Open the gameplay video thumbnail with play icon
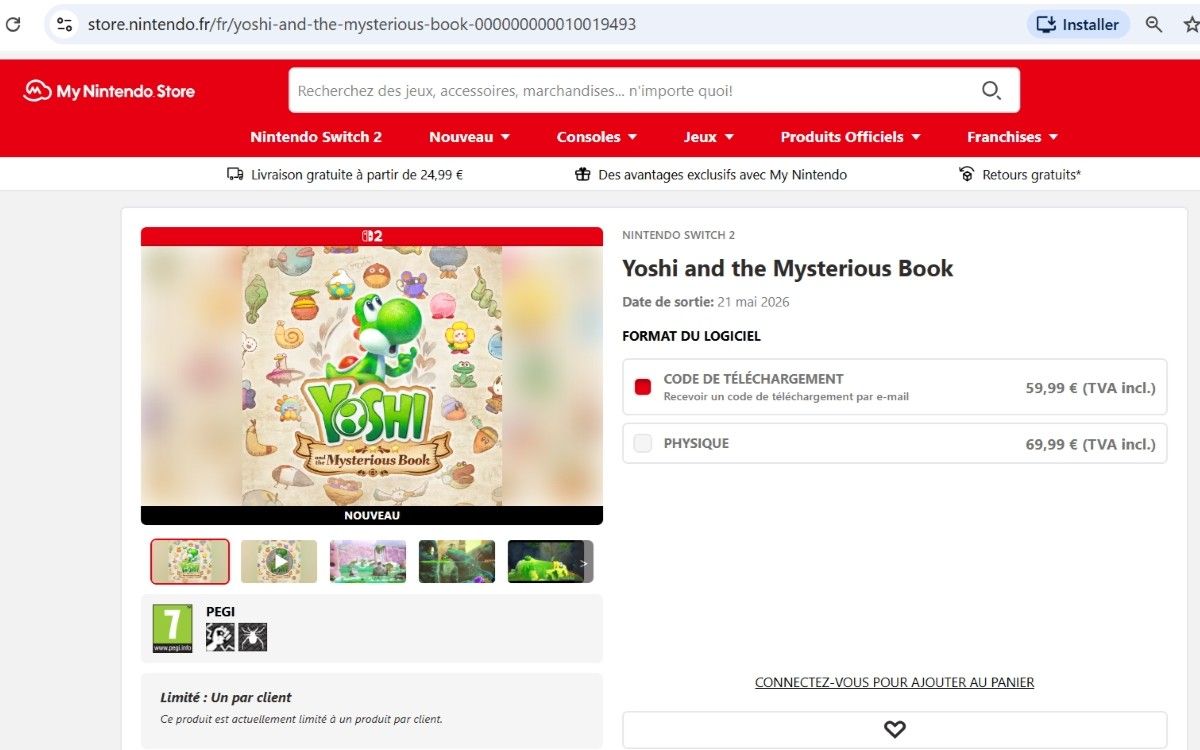The width and height of the screenshot is (1200, 750). [x=278, y=561]
